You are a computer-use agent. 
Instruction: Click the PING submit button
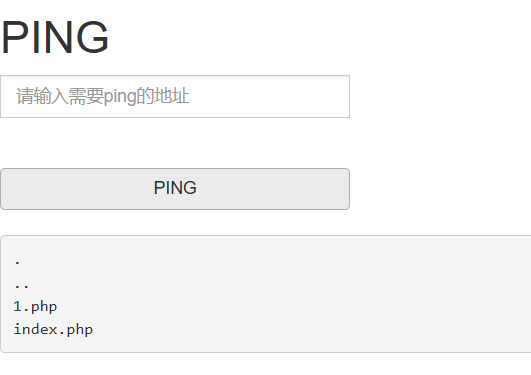175,189
